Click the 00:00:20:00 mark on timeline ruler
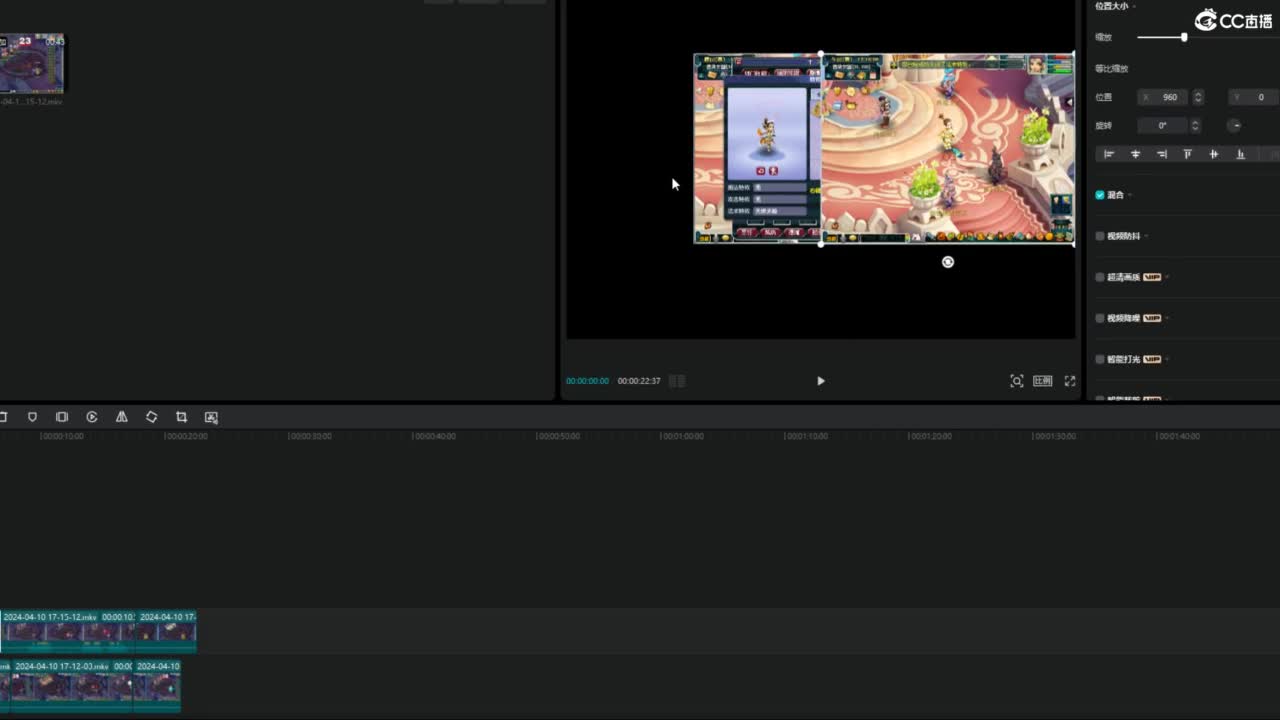 point(186,436)
